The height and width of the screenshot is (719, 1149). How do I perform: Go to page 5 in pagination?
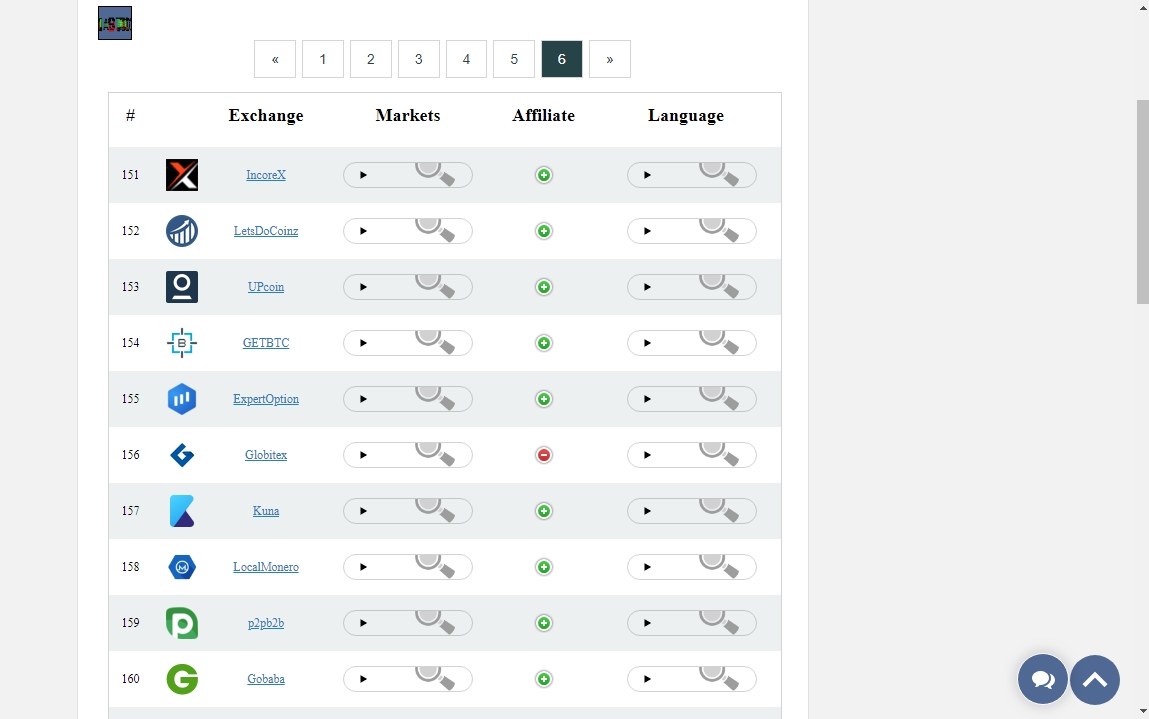pyautogui.click(x=514, y=59)
